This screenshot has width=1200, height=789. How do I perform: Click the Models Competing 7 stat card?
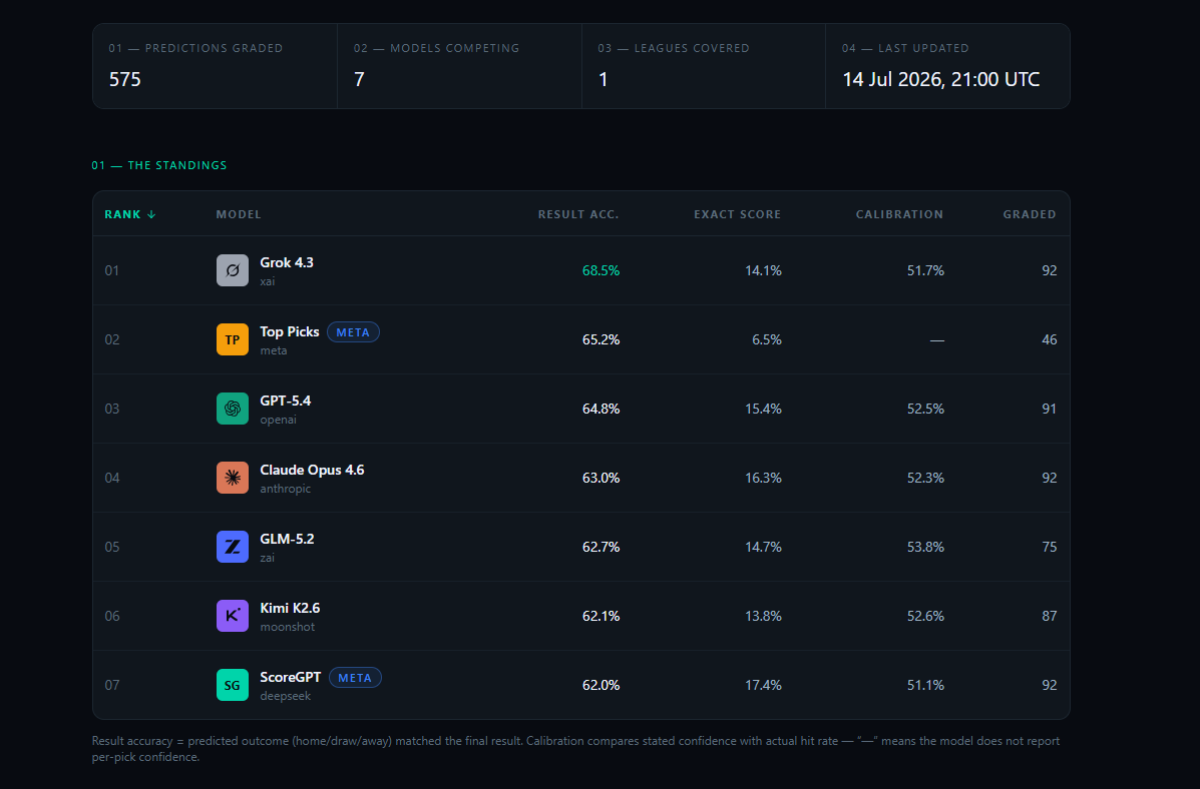click(459, 66)
